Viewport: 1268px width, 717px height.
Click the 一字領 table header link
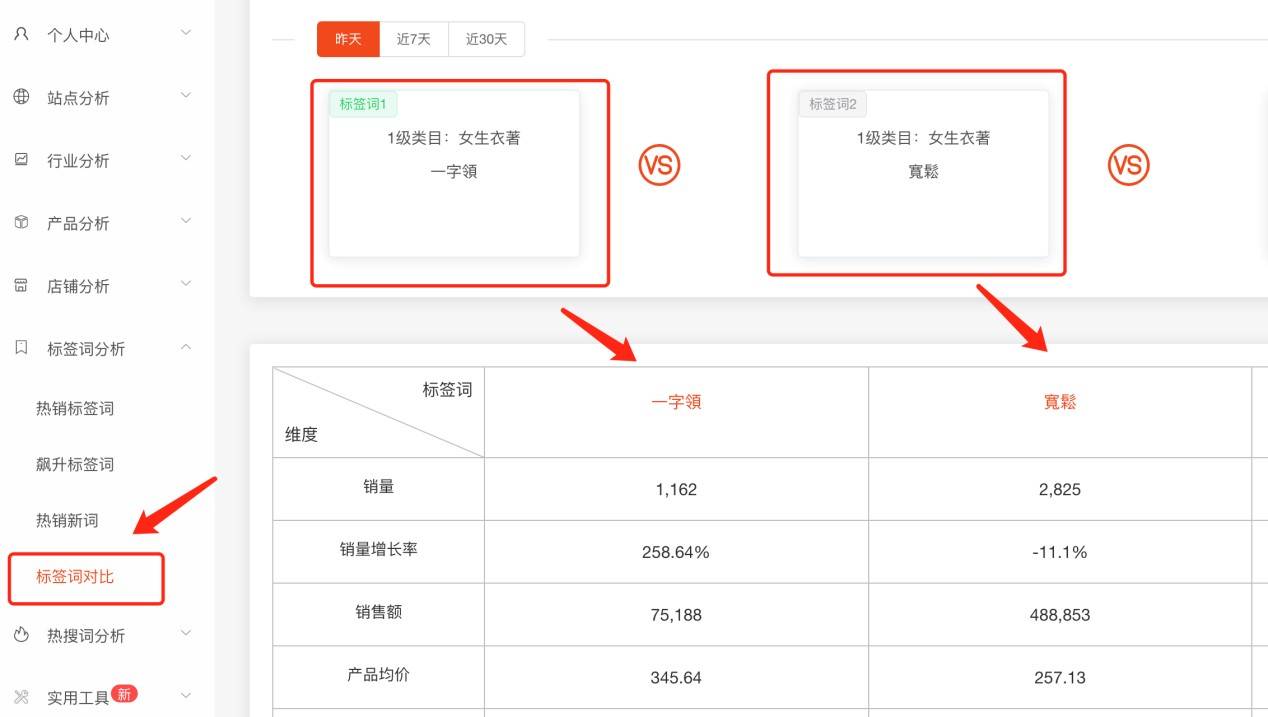coord(676,402)
